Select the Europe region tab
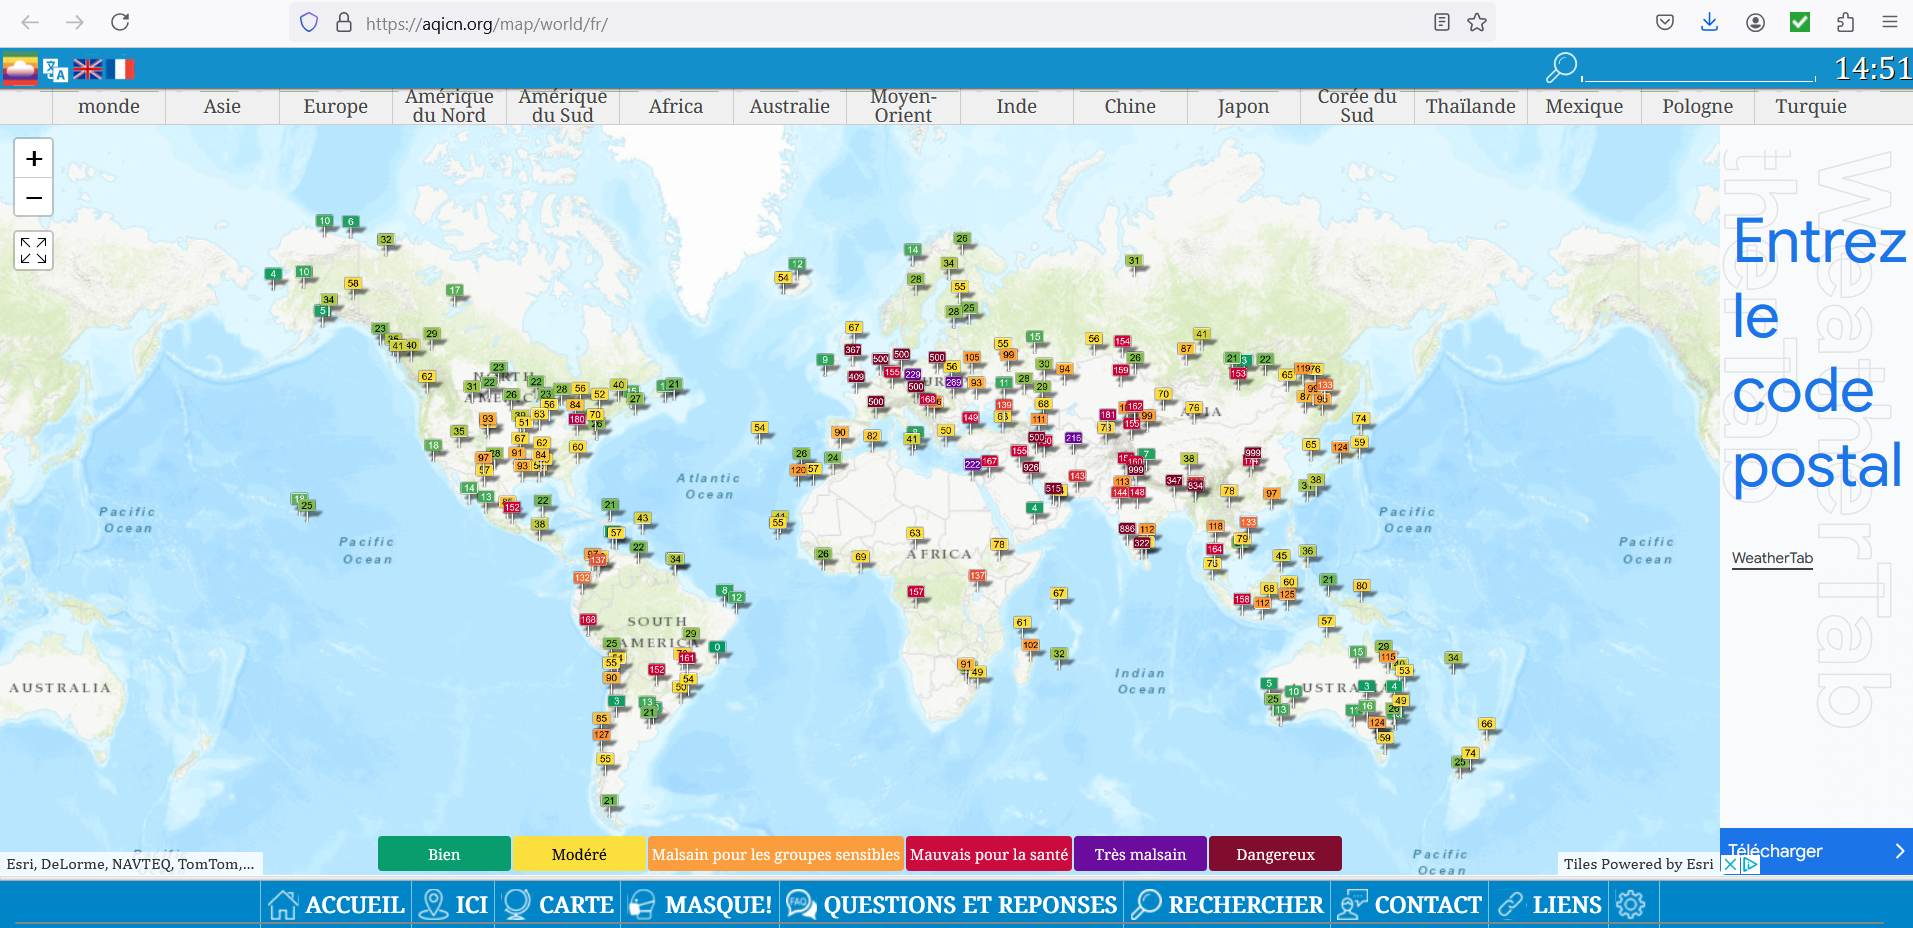 click(x=335, y=106)
